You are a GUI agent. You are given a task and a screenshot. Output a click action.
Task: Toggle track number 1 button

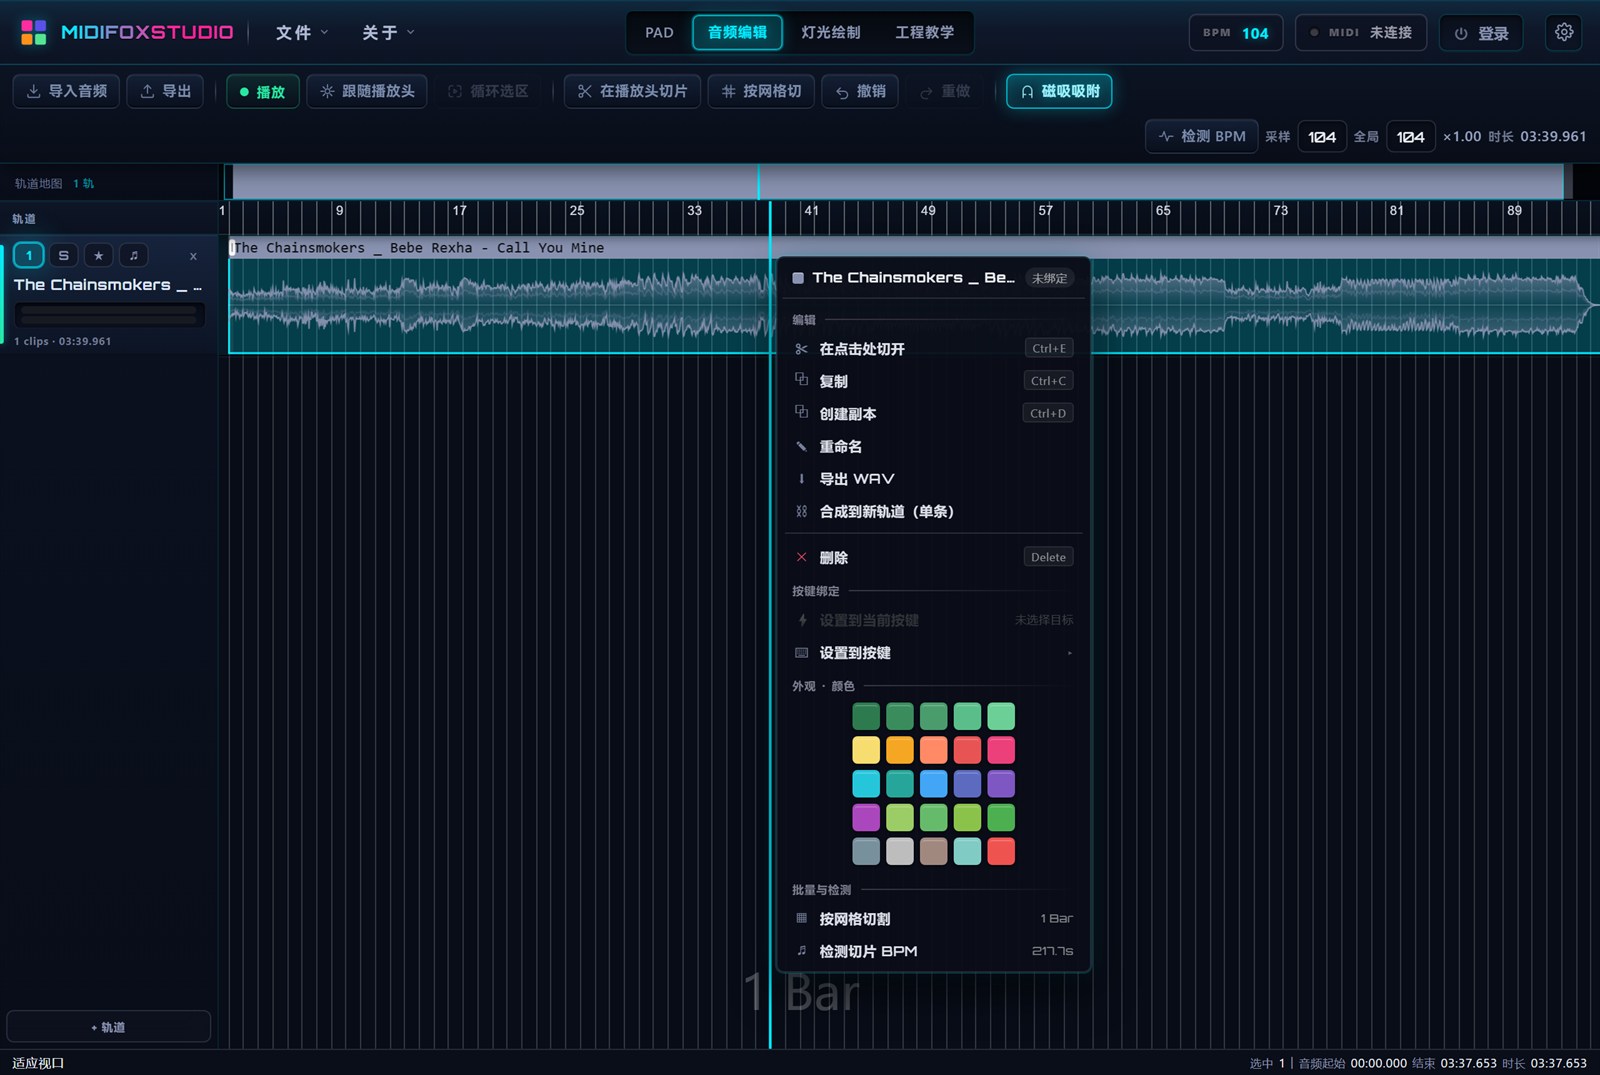[29, 255]
